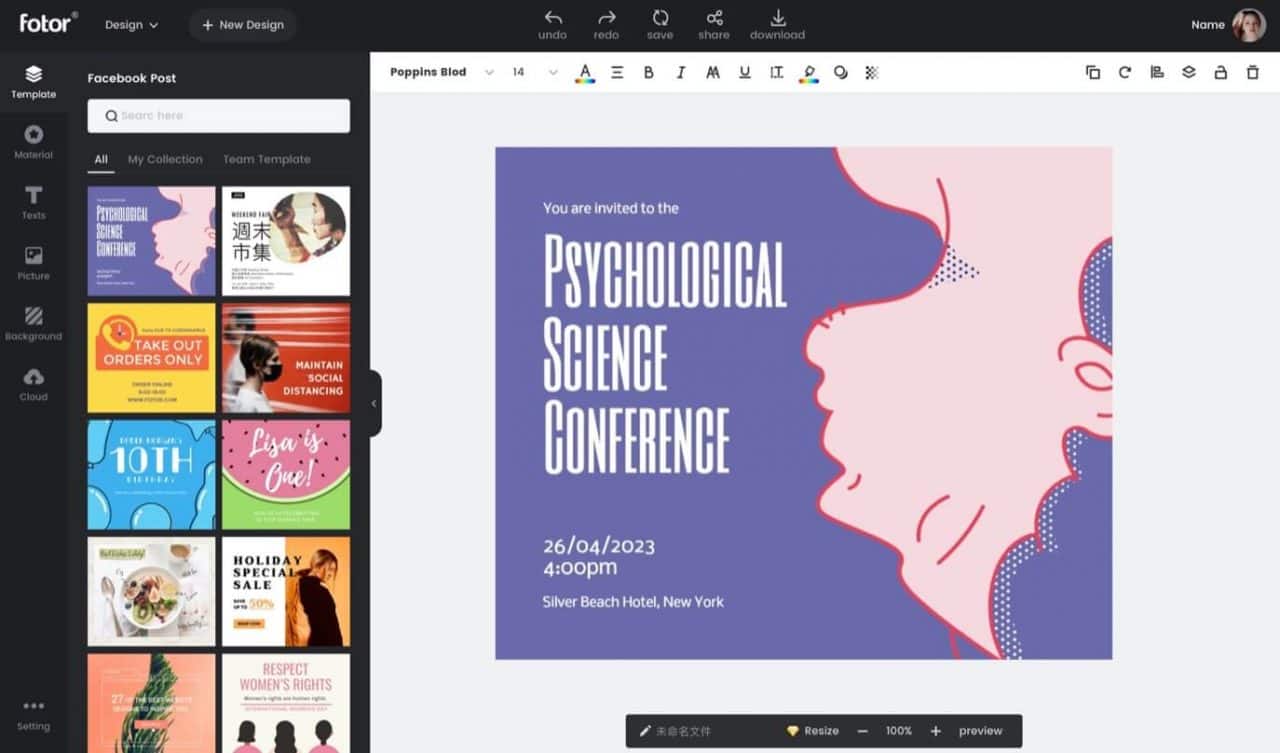Open the Design menu dropdown
Screen dimensions: 1280x753
click(131, 24)
